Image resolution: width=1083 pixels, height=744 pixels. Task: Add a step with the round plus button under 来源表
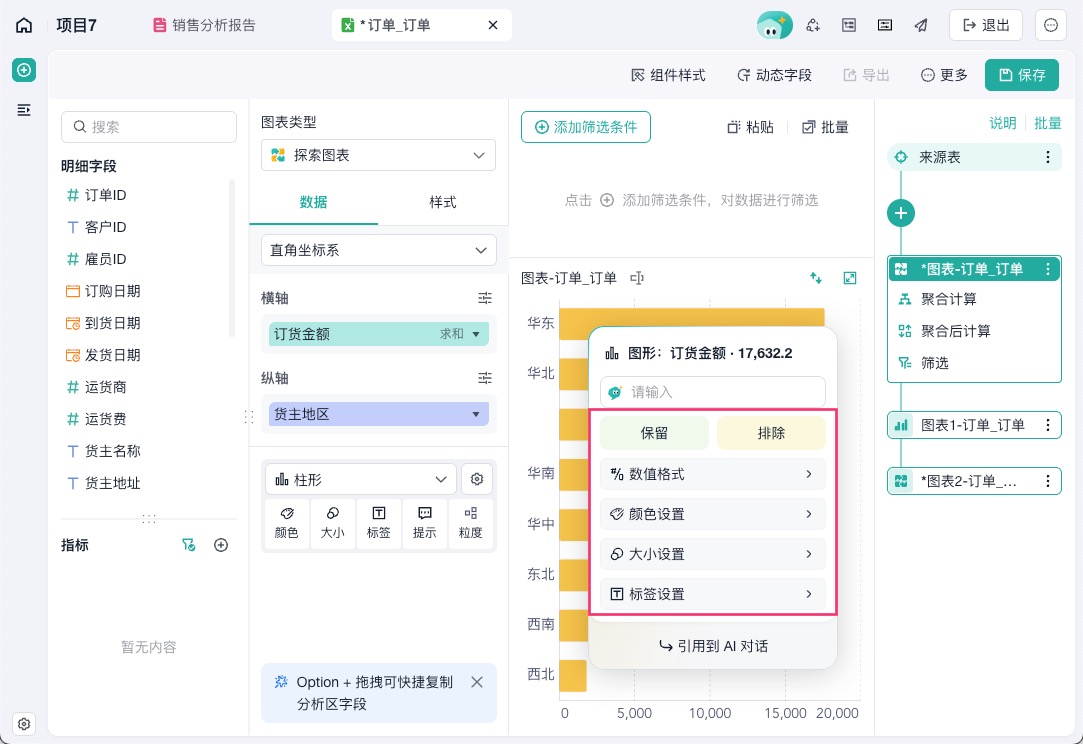tap(901, 213)
